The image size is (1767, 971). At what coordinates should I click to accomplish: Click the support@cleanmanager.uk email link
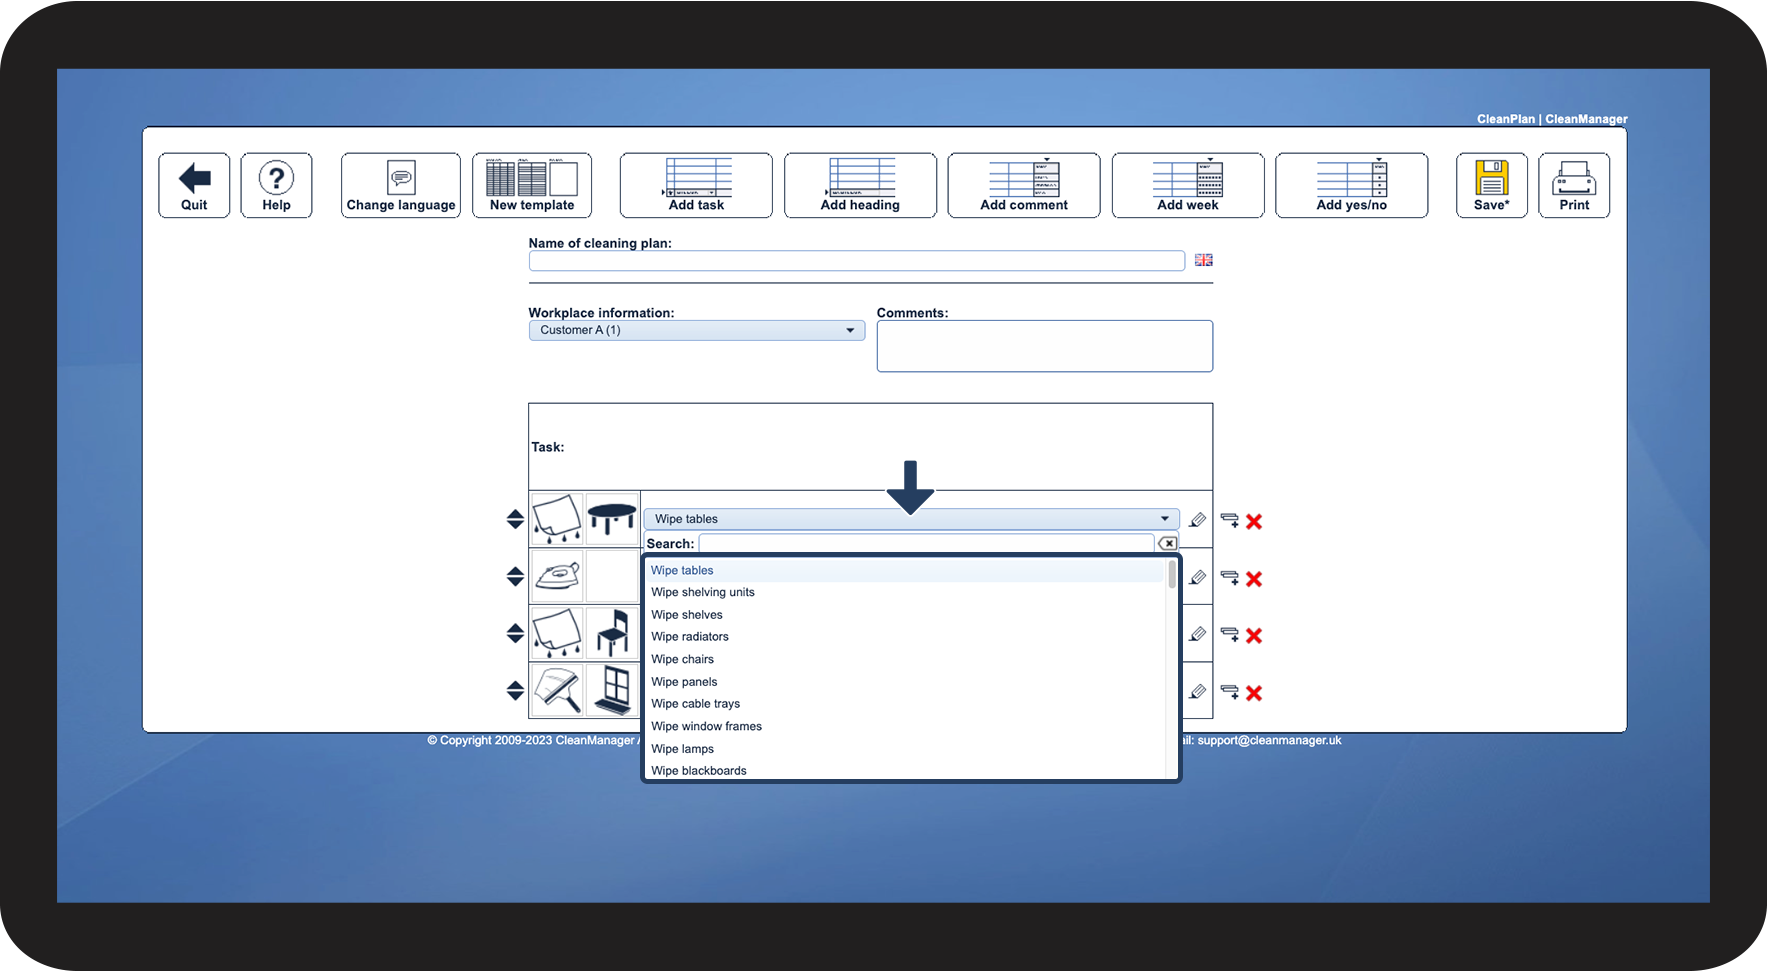[x=1270, y=741]
